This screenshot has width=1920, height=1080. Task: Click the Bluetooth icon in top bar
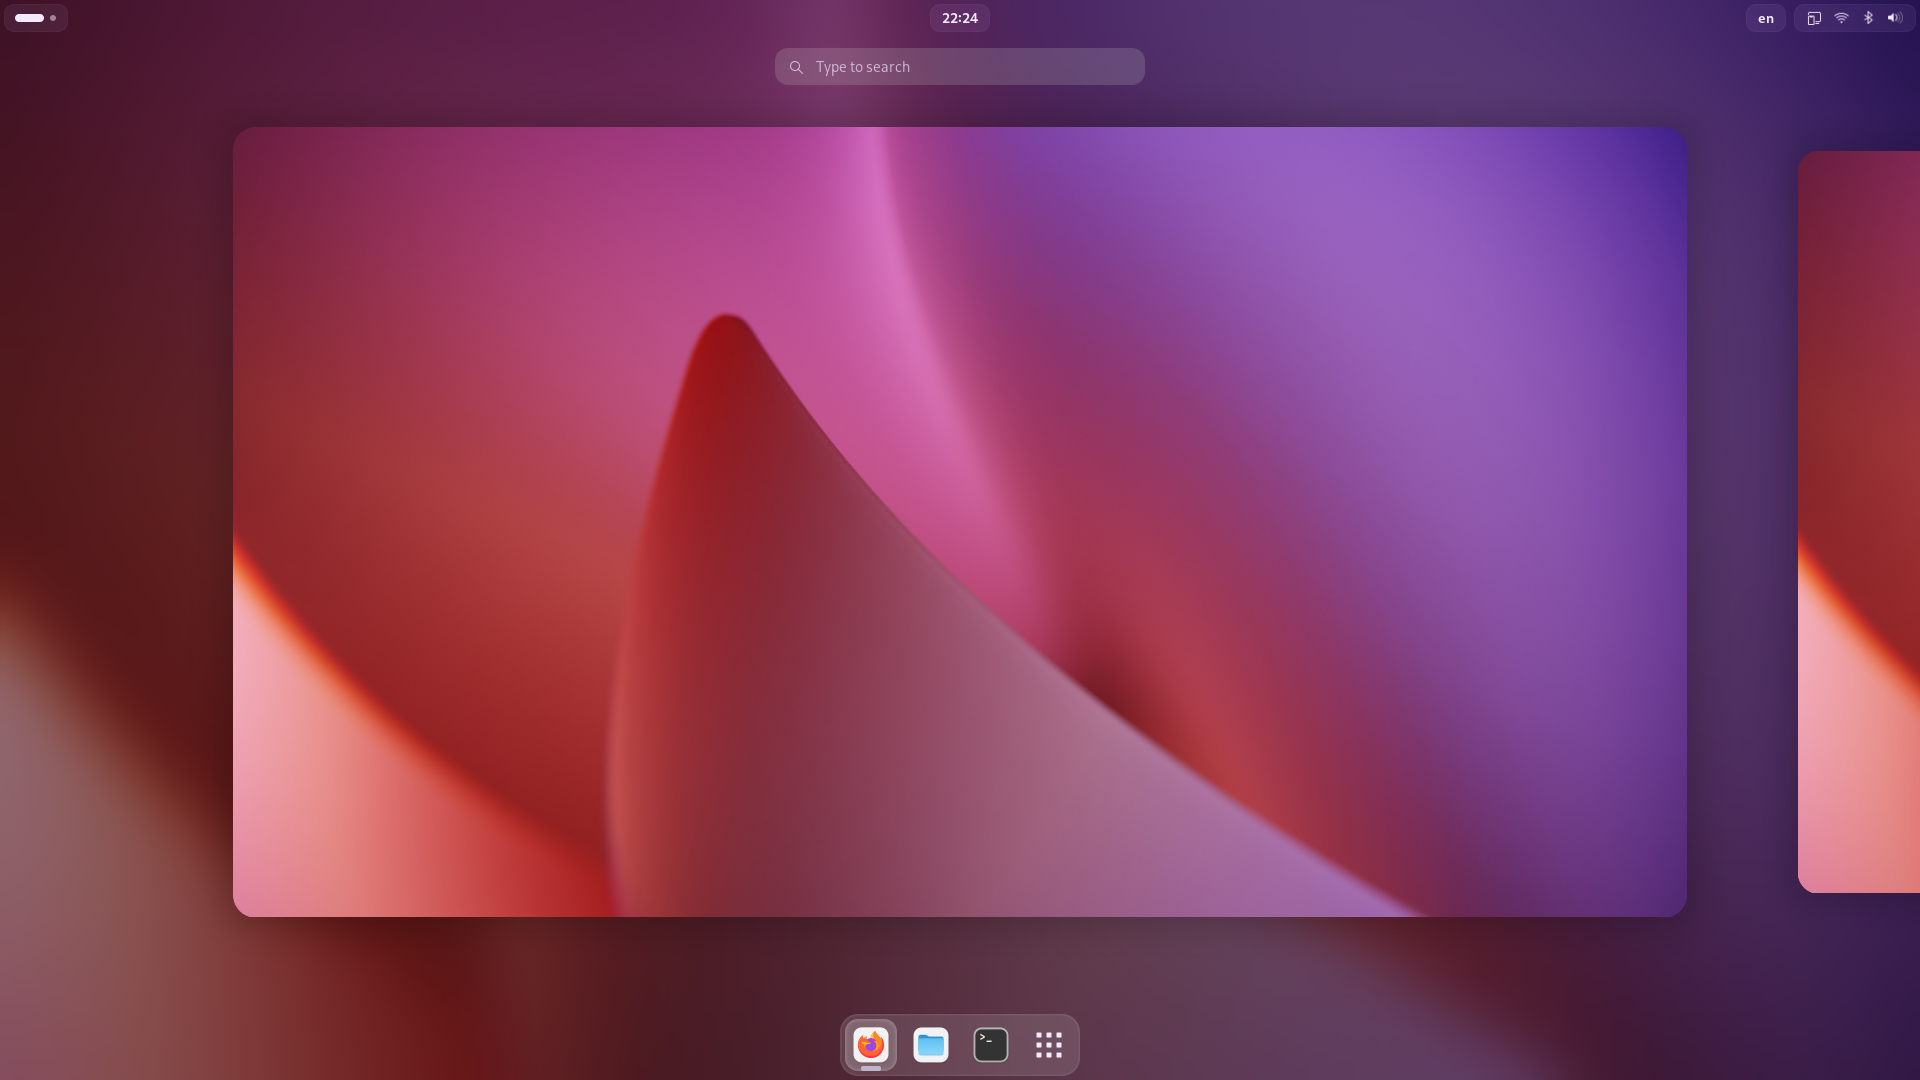pyautogui.click(x=1868, y=18)
